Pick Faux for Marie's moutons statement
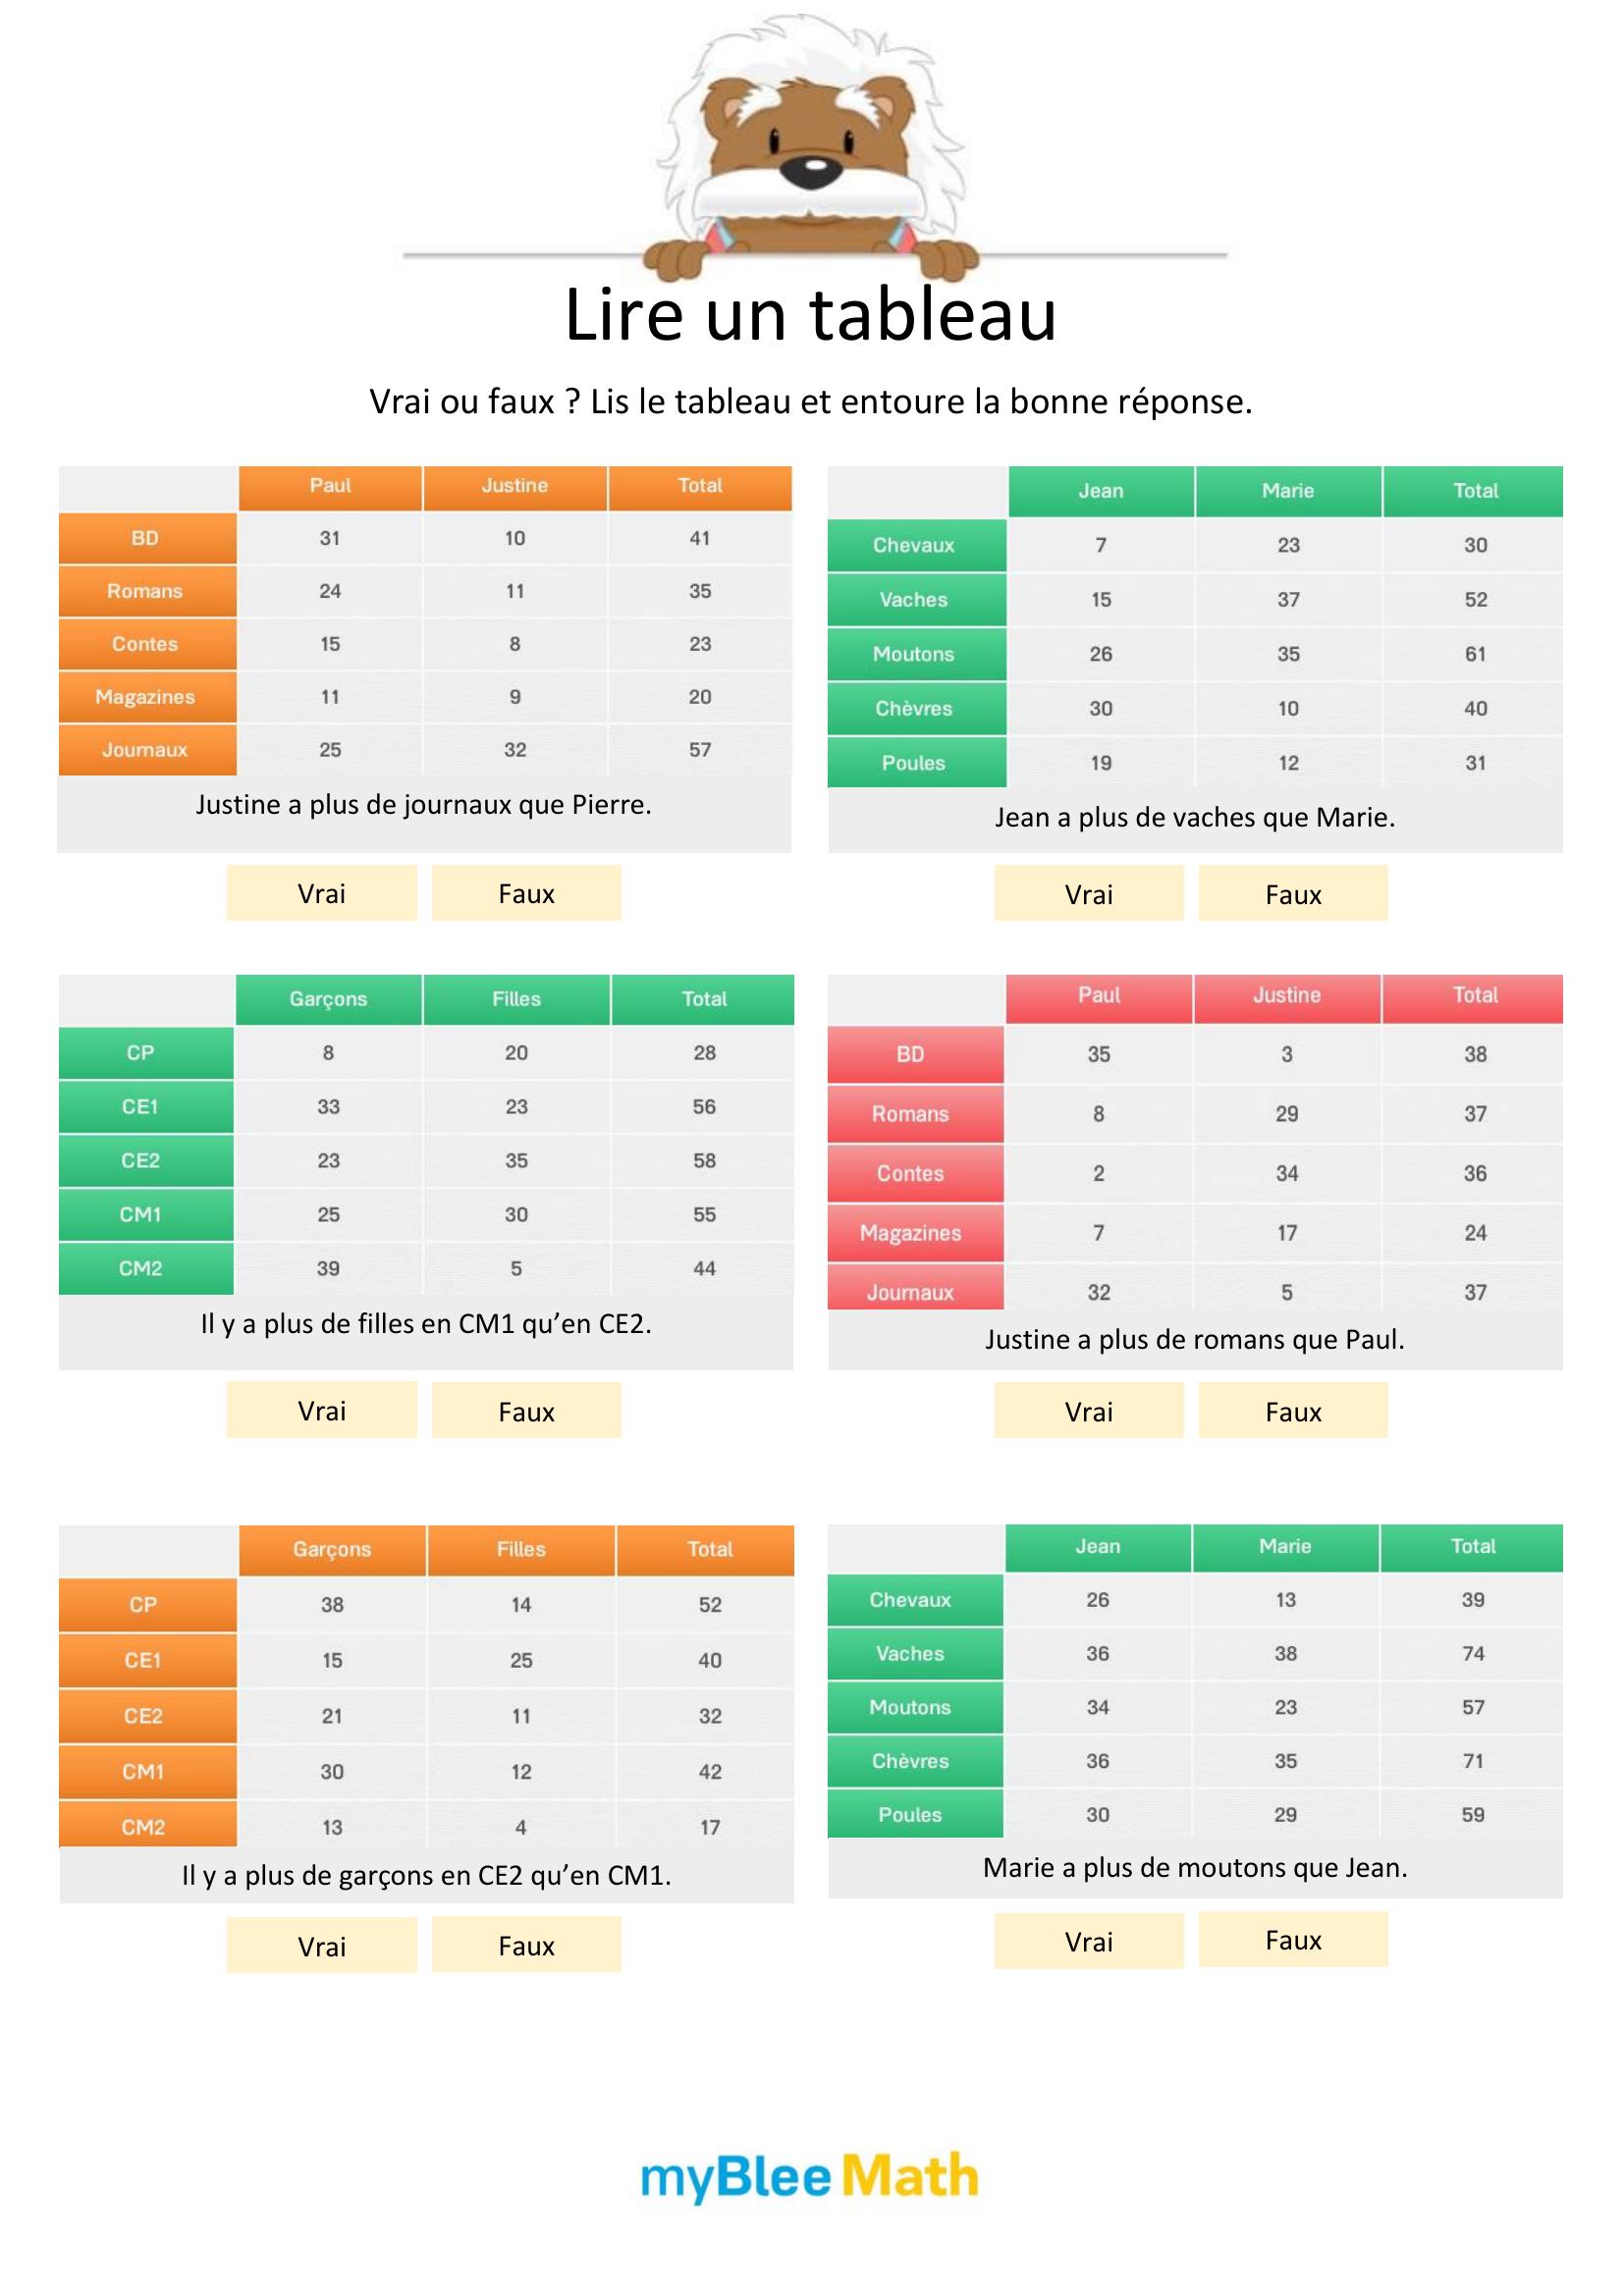Screen dimensions: 1624x2296 pos(1293,1940)
